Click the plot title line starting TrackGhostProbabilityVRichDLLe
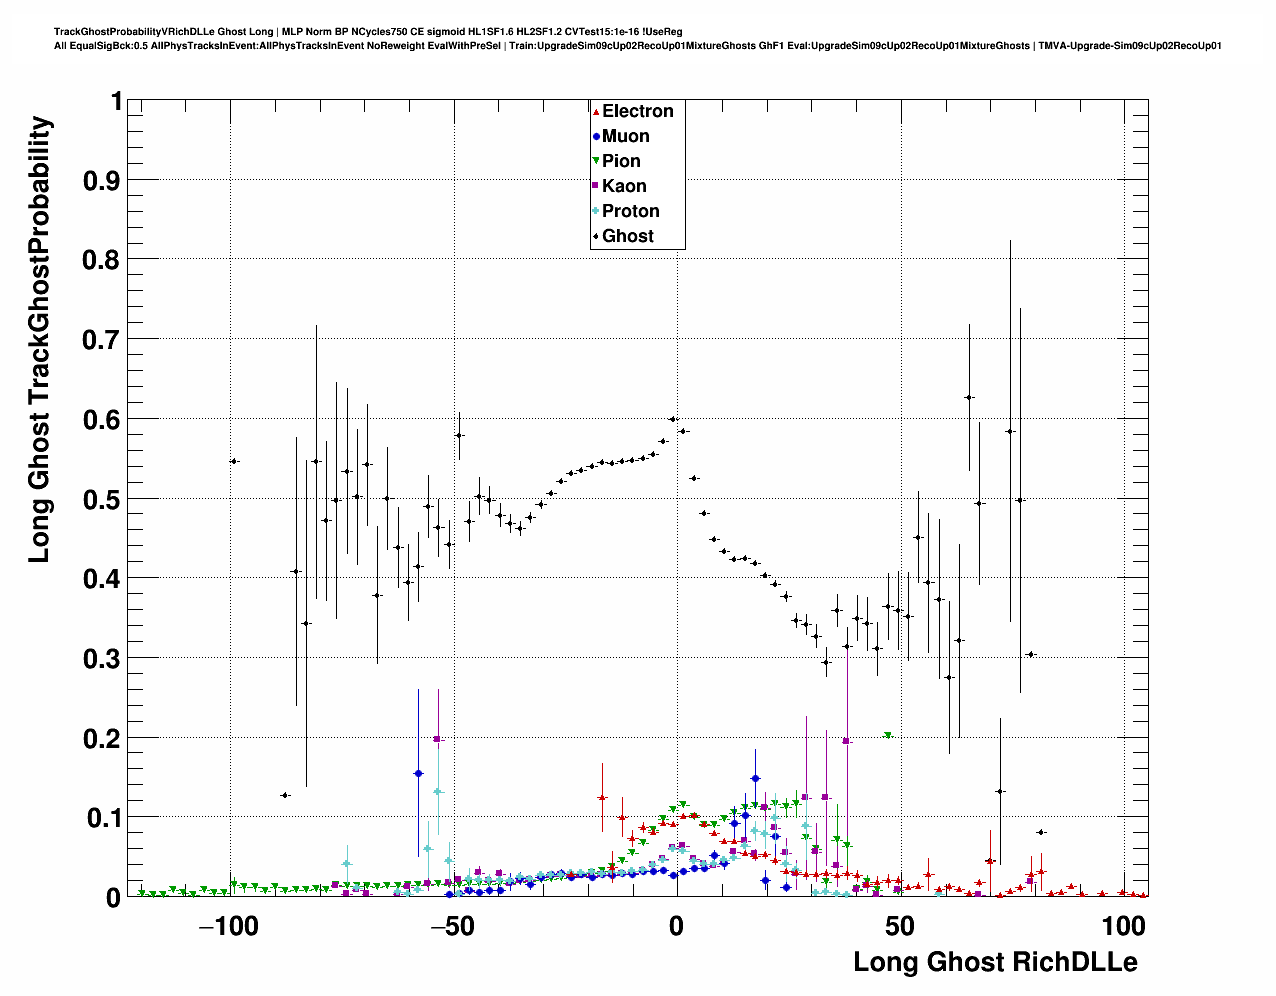This screenshot has height=996, width=1276. tap(368, 32)
